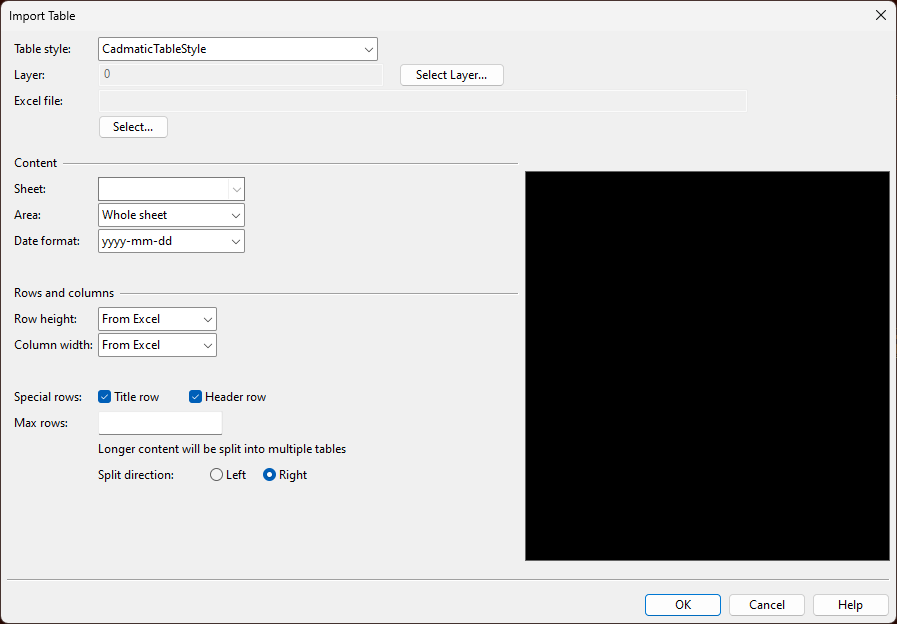The height and width of the screenshot is (624, 897).
Task: Click the Select... button for Excel file
Action: click(133, 127)
